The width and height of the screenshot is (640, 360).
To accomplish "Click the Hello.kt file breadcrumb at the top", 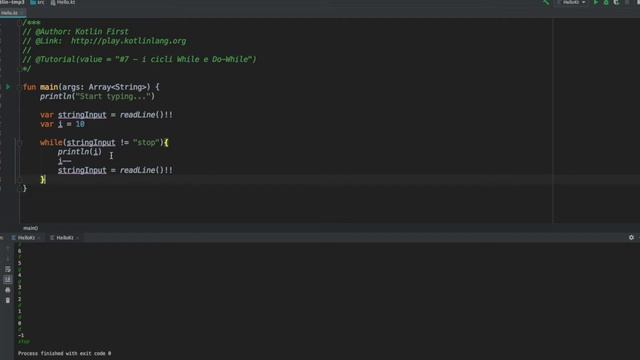I will (63, 2).
